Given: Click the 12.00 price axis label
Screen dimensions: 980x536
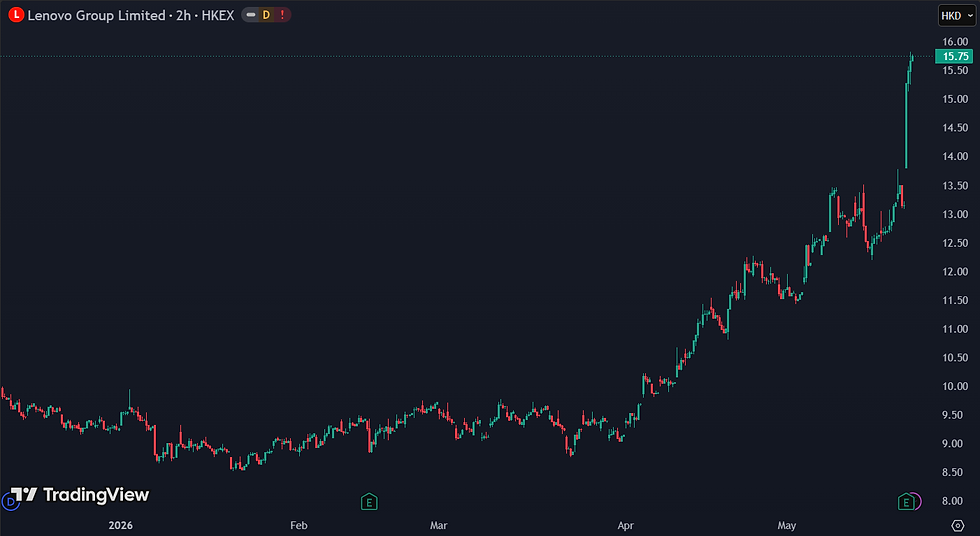Looking at the screenshot, I should point(955,272).
